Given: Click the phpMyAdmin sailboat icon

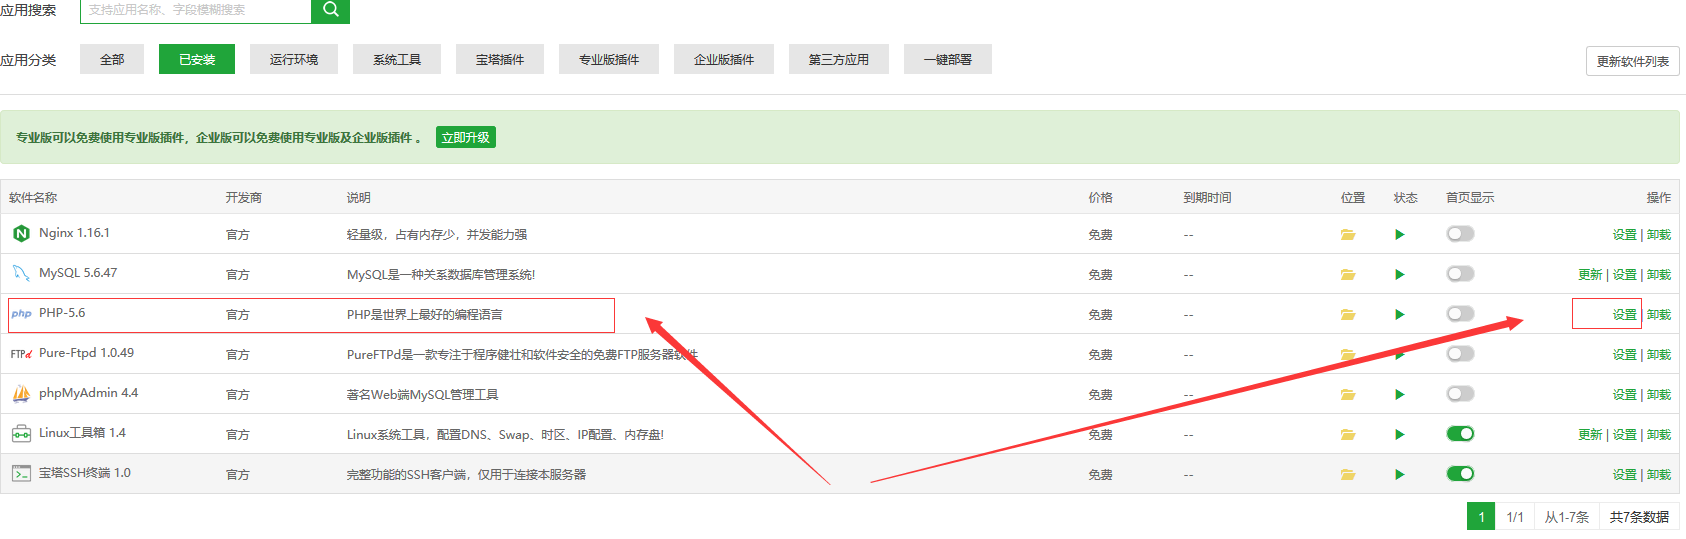Looking at the screenshot, I should point(21,393).
